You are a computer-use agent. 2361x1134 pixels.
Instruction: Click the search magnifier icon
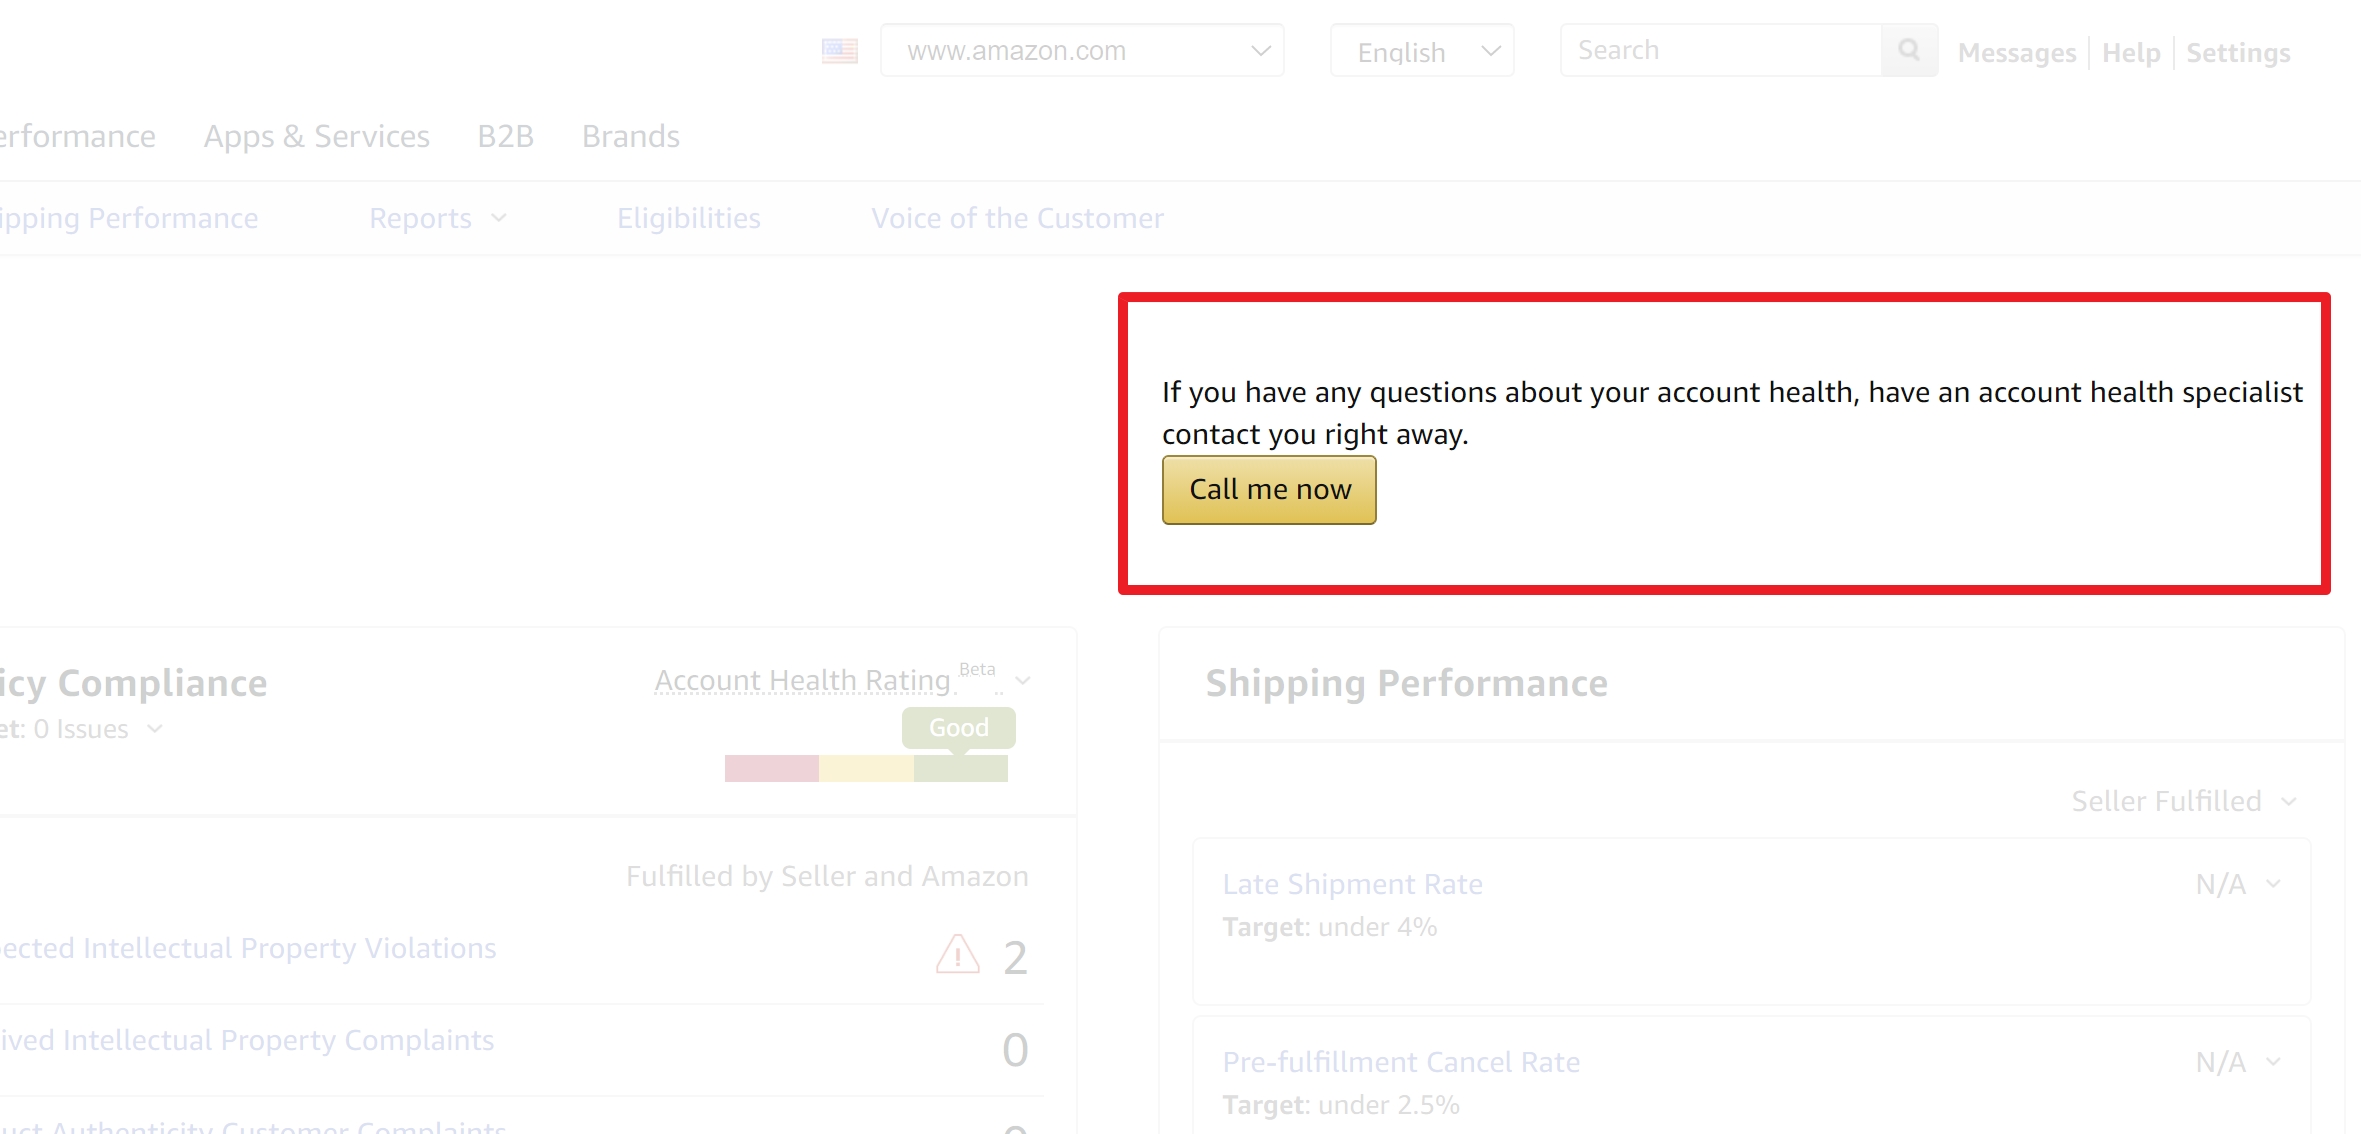[1908, 50]
